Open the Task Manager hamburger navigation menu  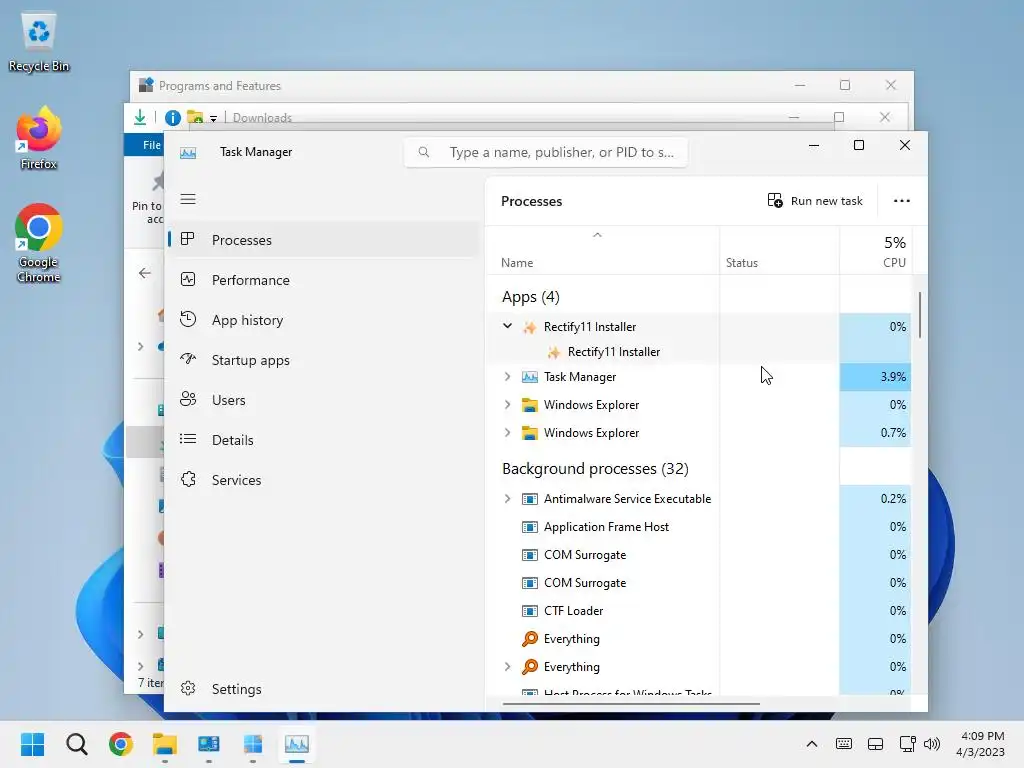click(188, 199)
